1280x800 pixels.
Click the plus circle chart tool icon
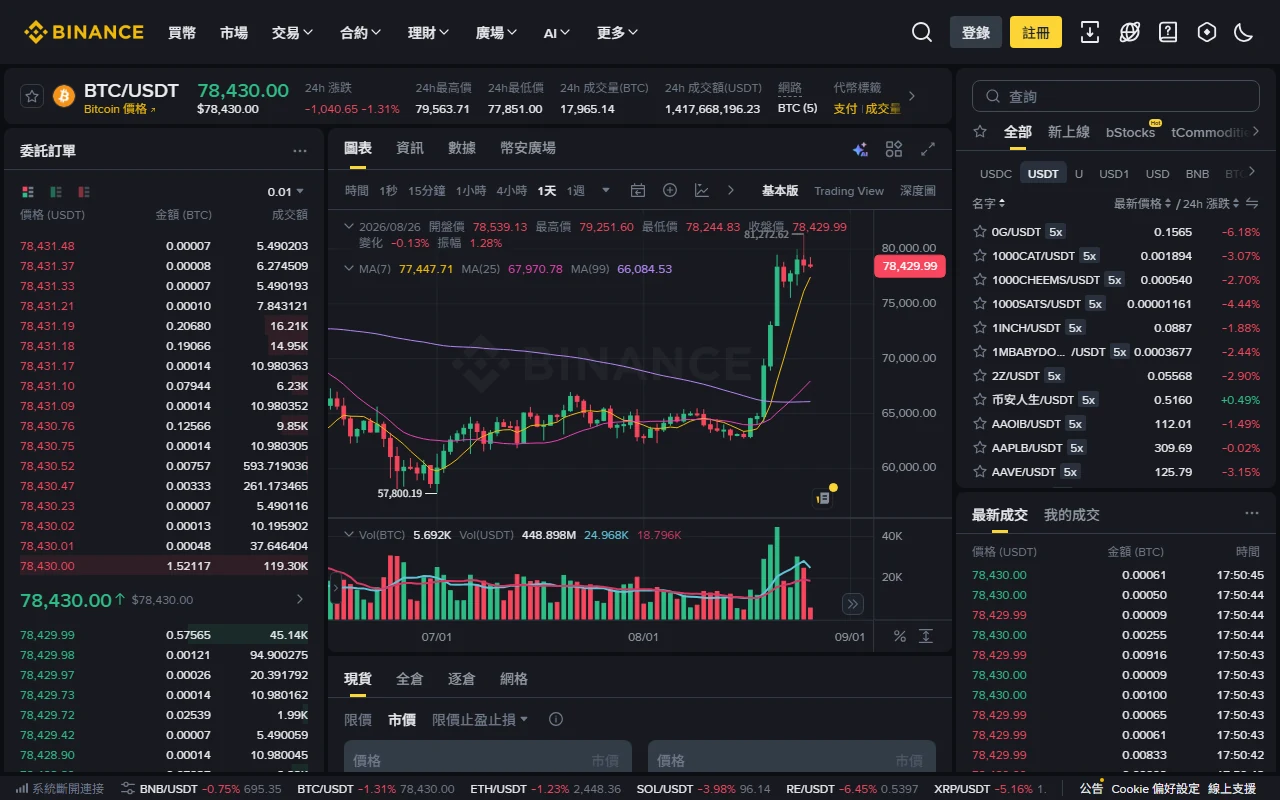pos(670,190)
